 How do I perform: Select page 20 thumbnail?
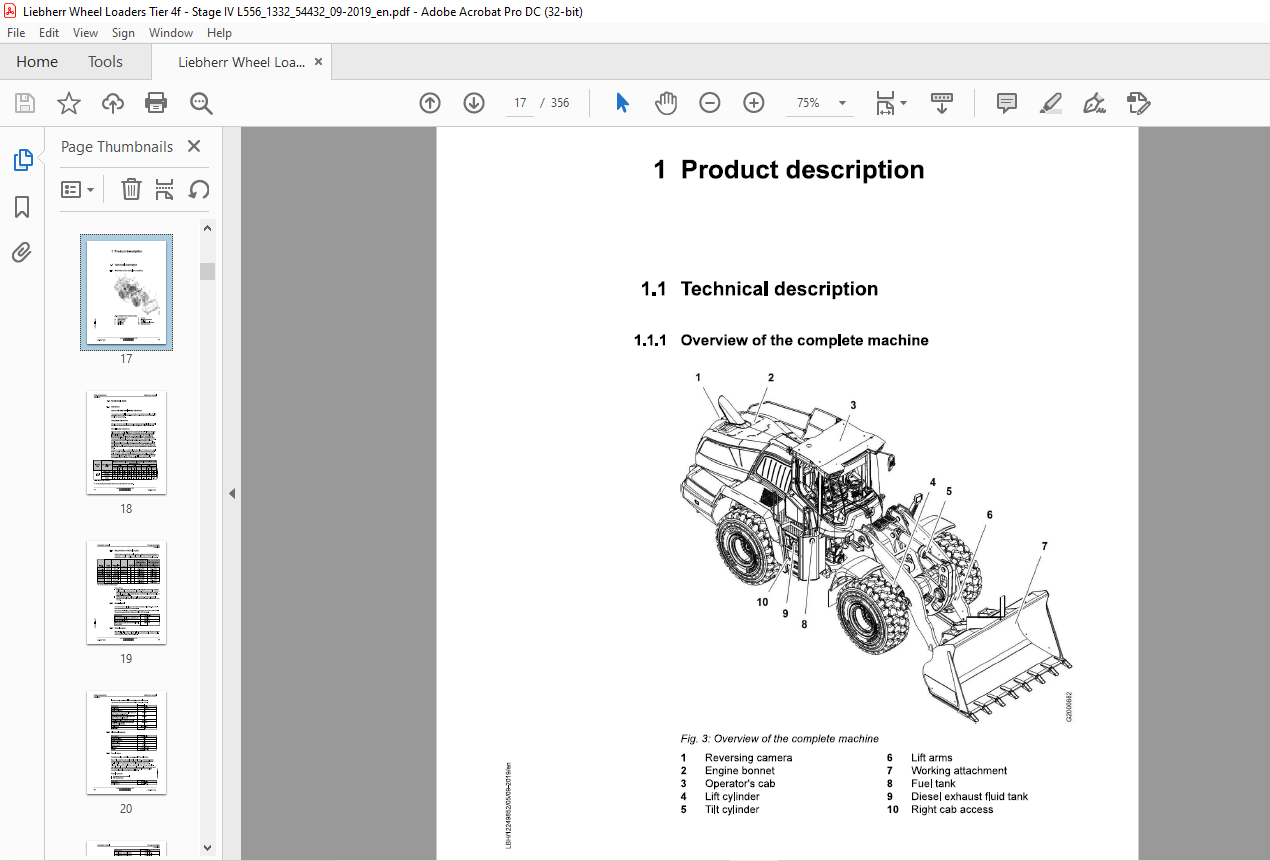pos(126,743)
